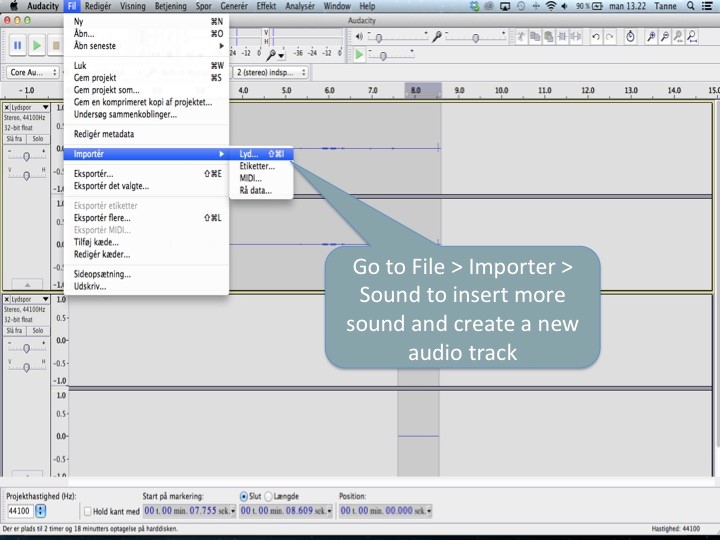
Task: Click the Cut scissors tool icon
Action: coord(521,36)
